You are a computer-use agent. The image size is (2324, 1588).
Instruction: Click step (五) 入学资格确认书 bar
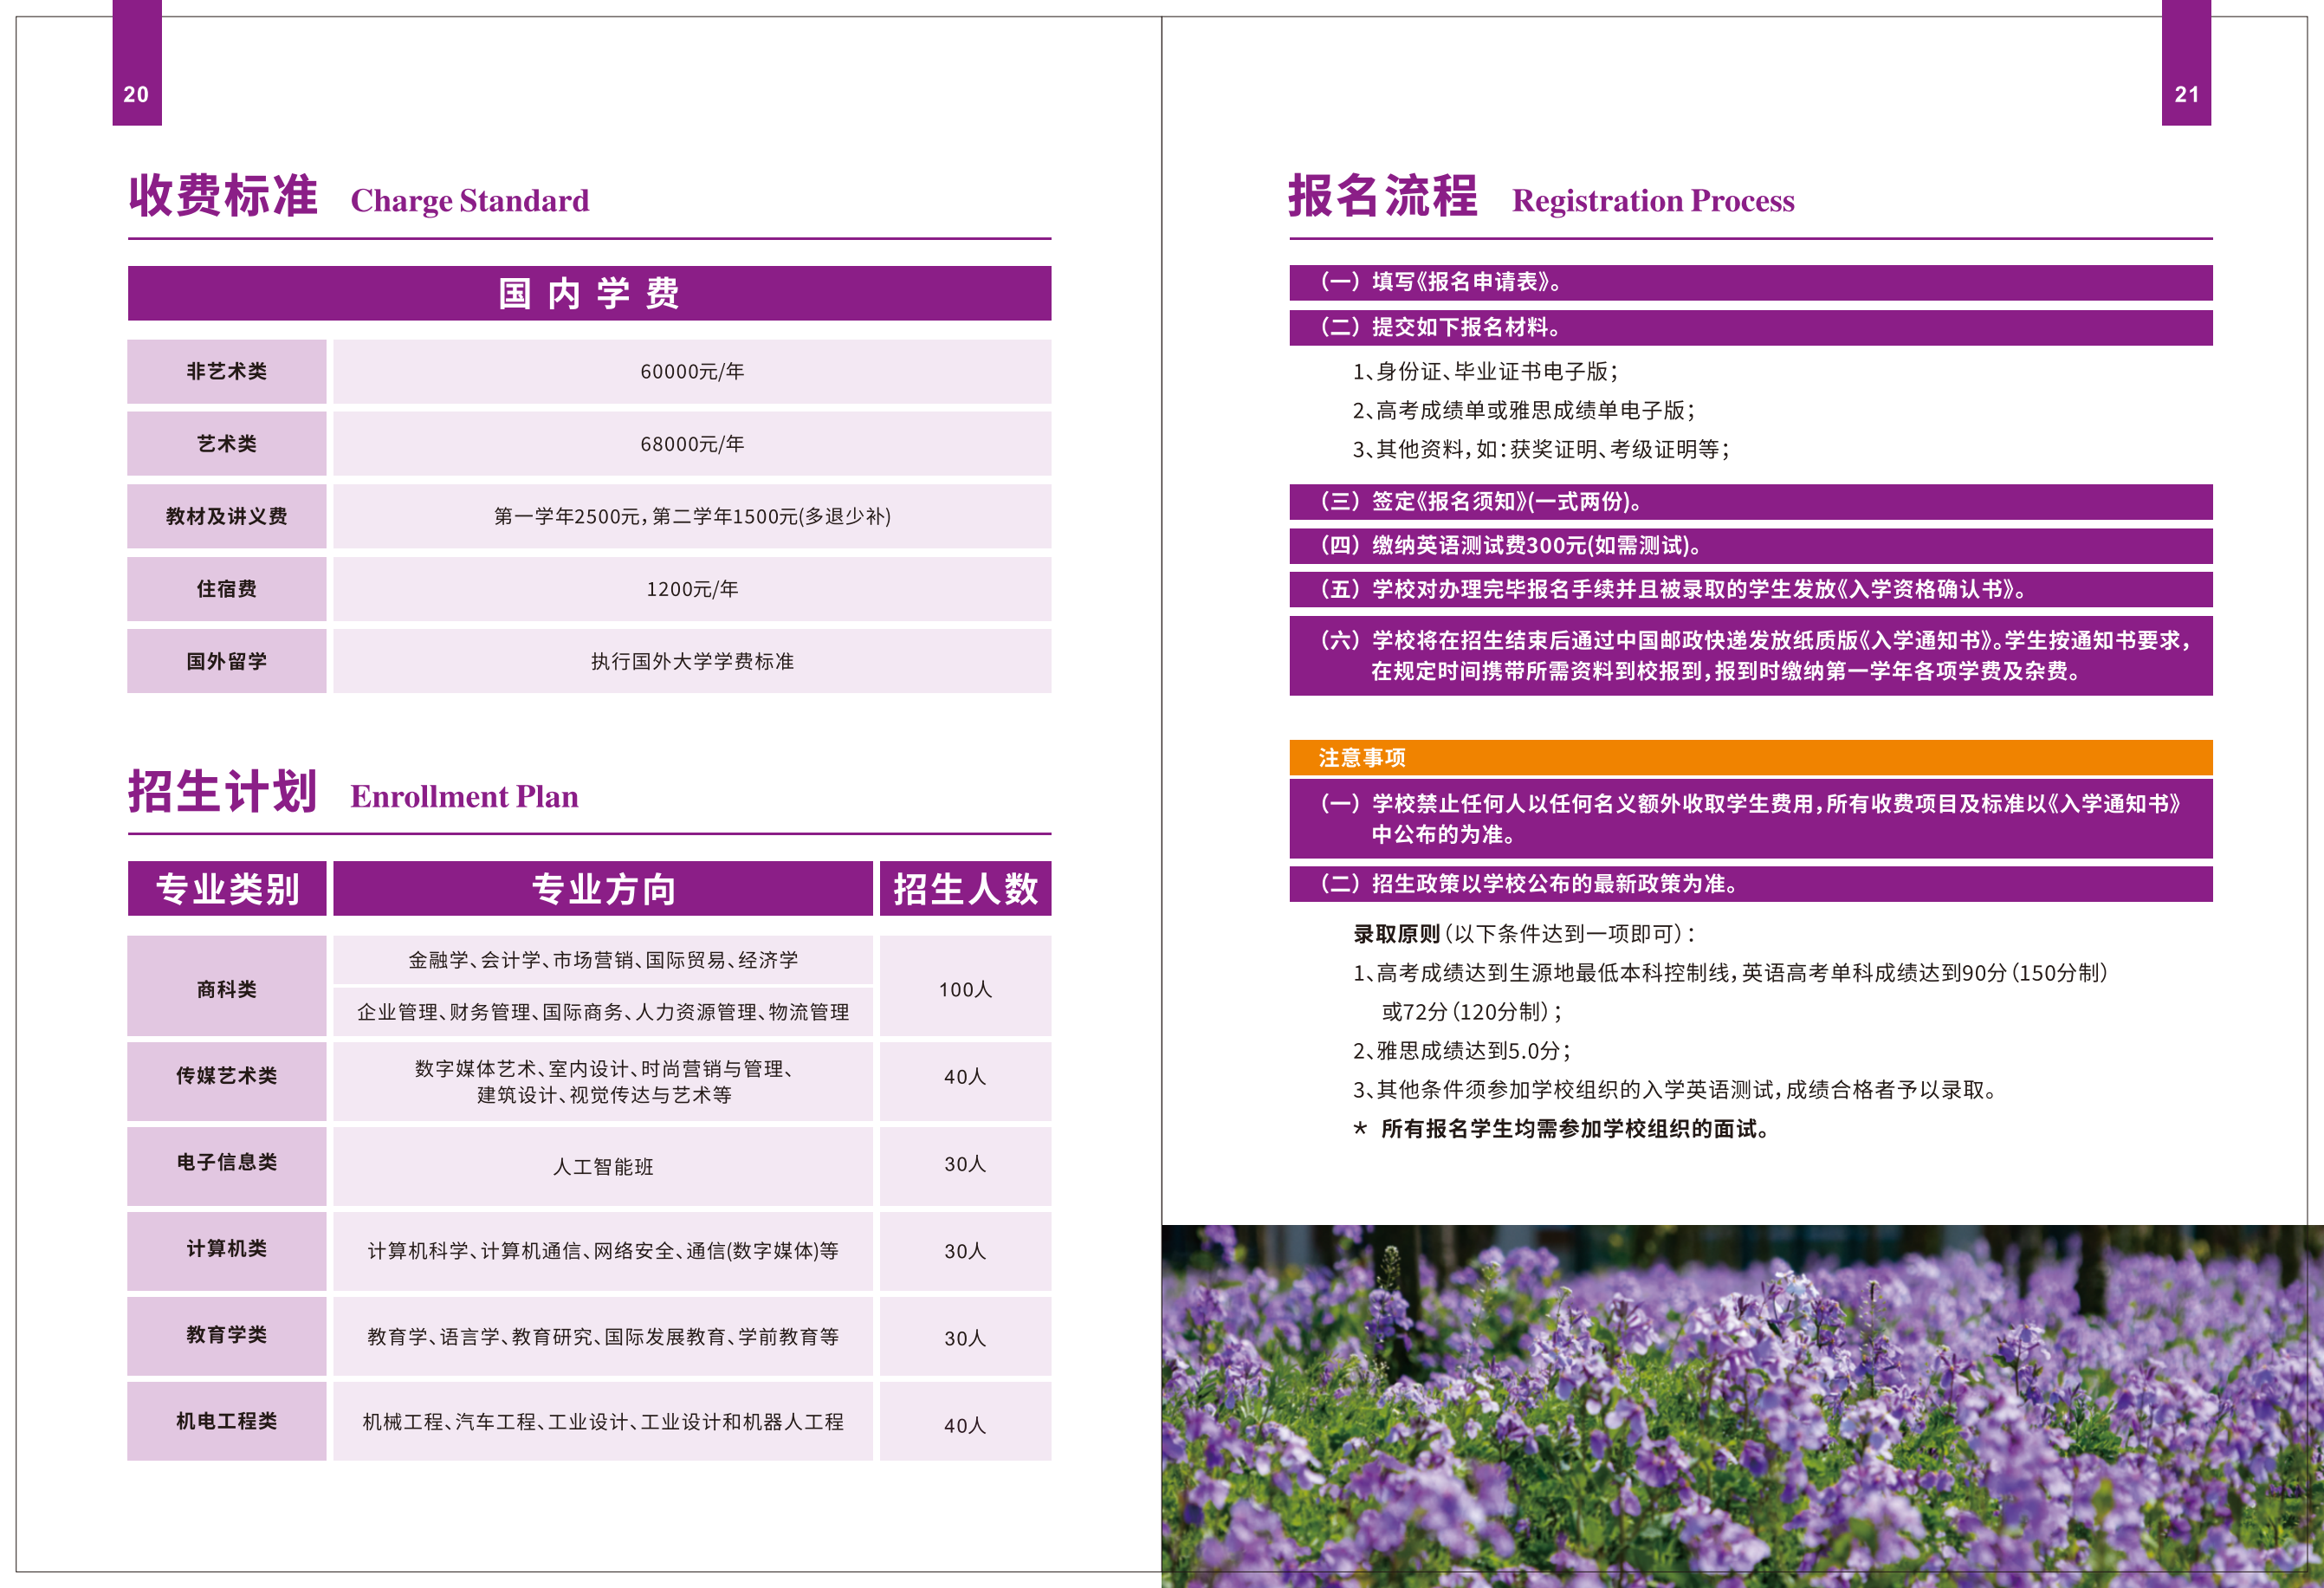click(1751, 590)
